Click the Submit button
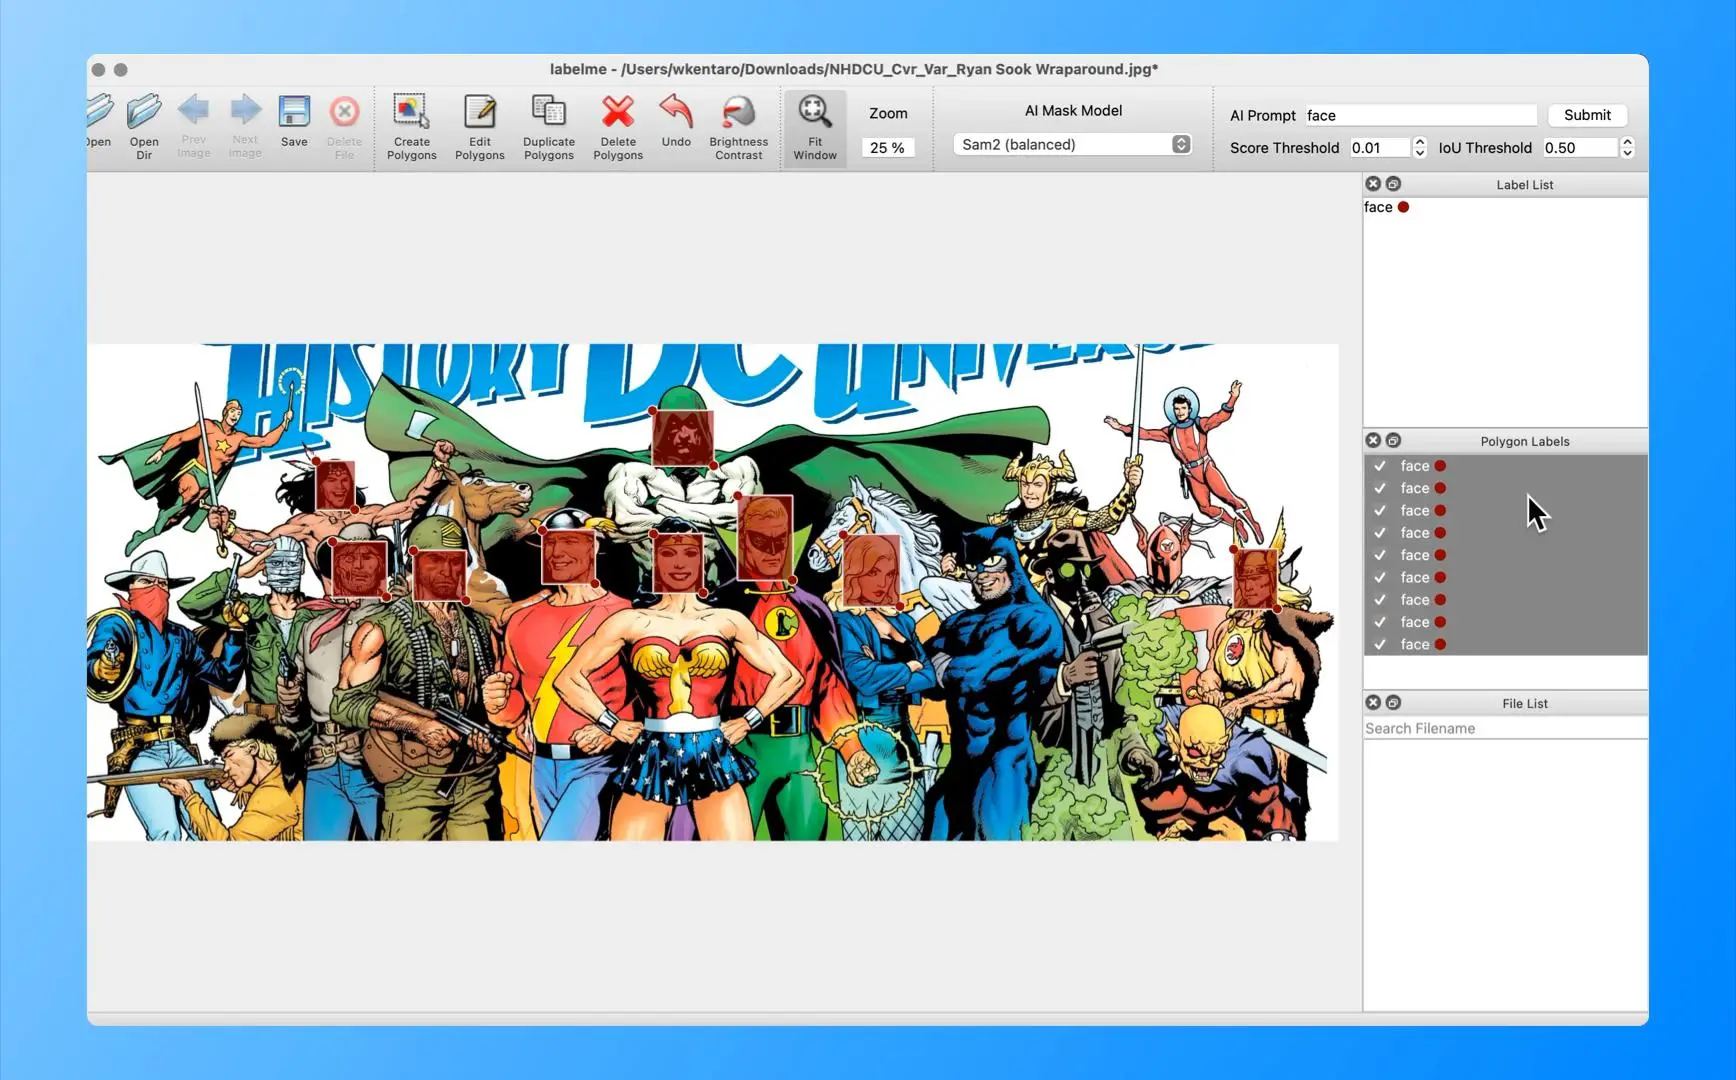 click(1586, 115)
